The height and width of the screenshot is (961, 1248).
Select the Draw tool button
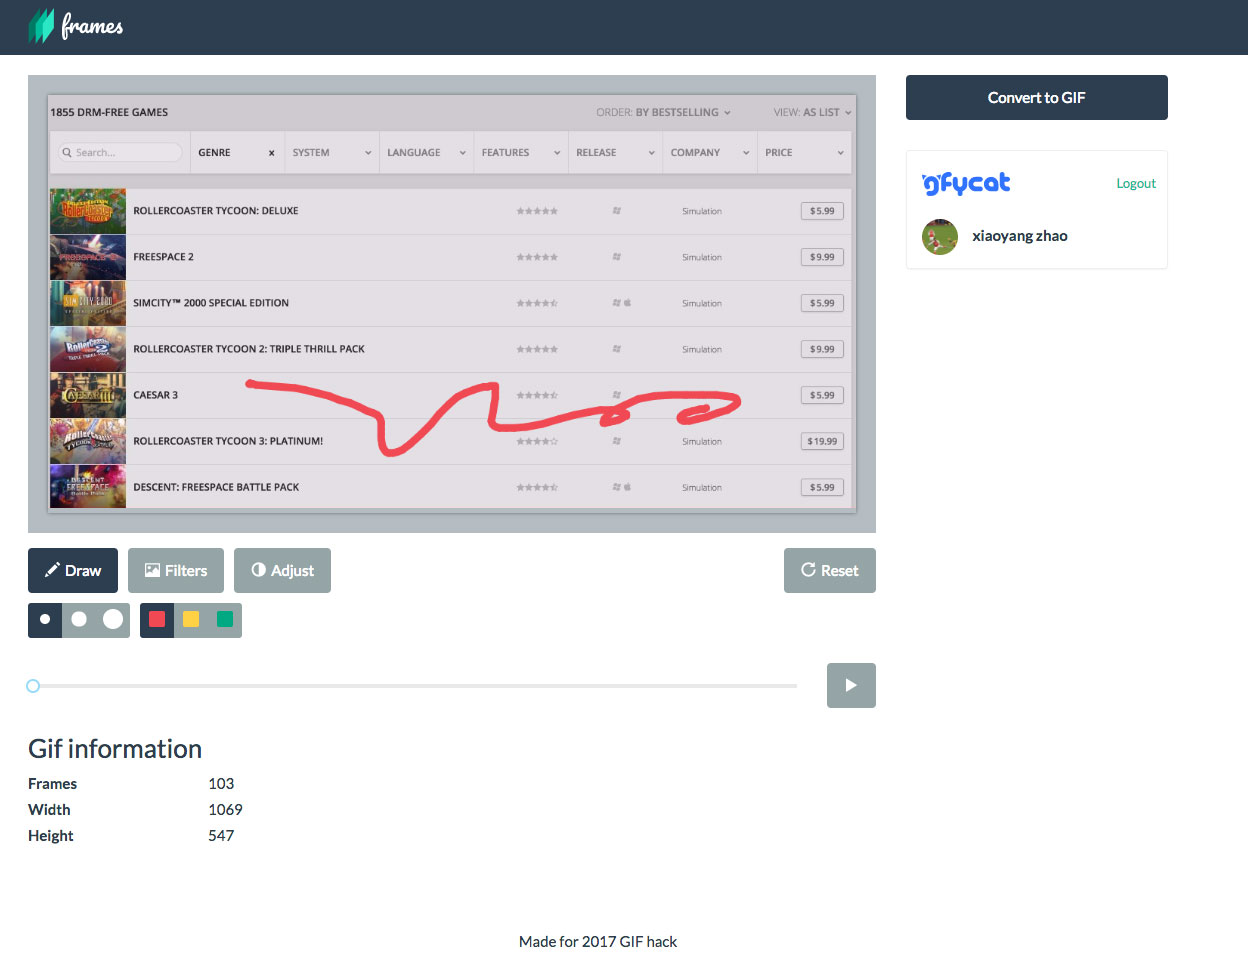coord(73,570)
